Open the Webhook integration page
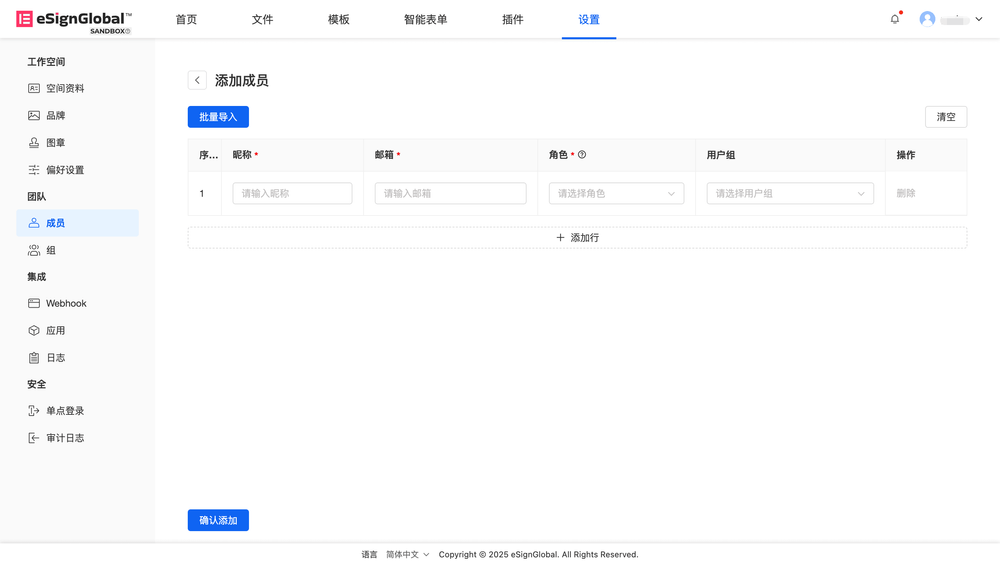The height and width of the screenshot is (565, 1000). click(x=66, y=304)
